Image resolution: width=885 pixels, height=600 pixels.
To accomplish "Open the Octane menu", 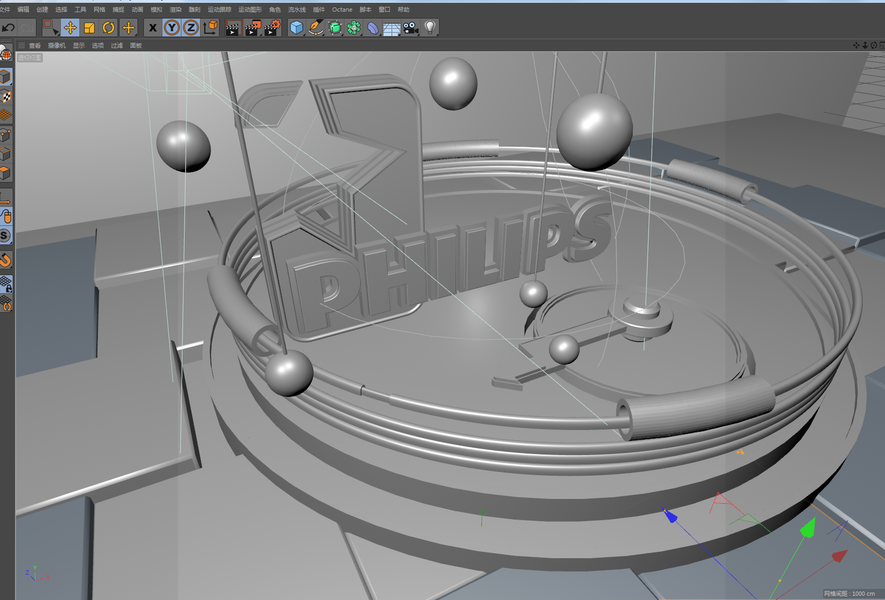I will (342, 10).
